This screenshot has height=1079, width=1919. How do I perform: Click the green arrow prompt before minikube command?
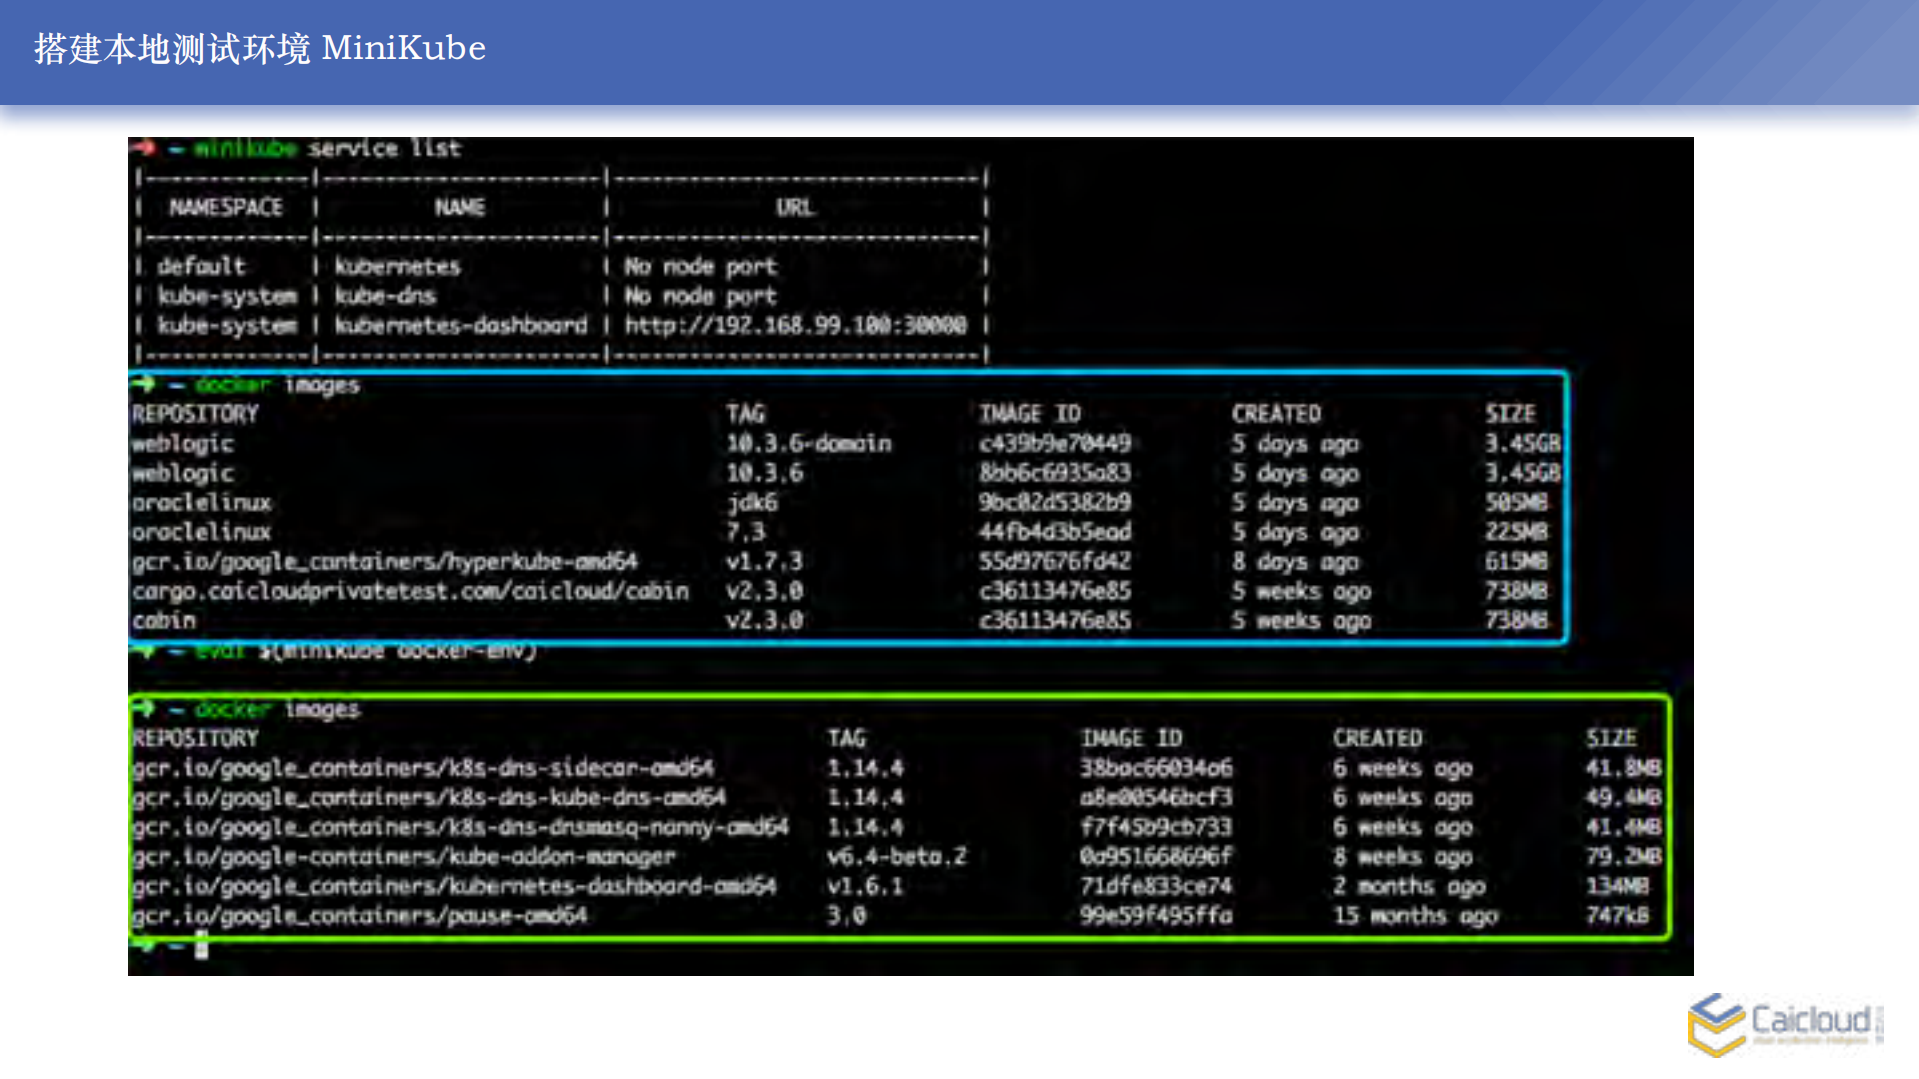(x=143, y=147)
